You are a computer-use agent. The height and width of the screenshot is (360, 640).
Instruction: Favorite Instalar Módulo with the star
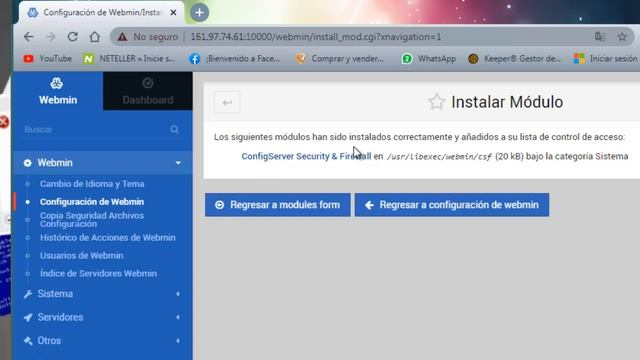[x=436, y=102]
